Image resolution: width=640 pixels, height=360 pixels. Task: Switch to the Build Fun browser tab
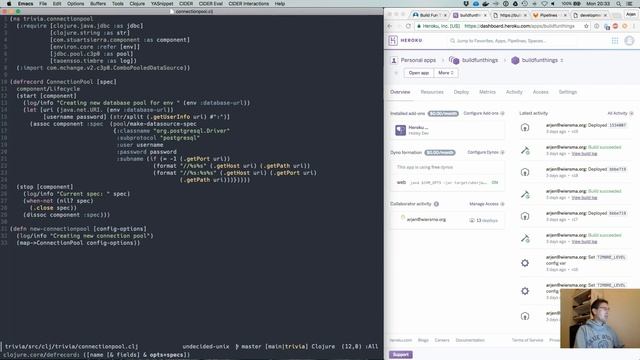[x=429, y=15]
